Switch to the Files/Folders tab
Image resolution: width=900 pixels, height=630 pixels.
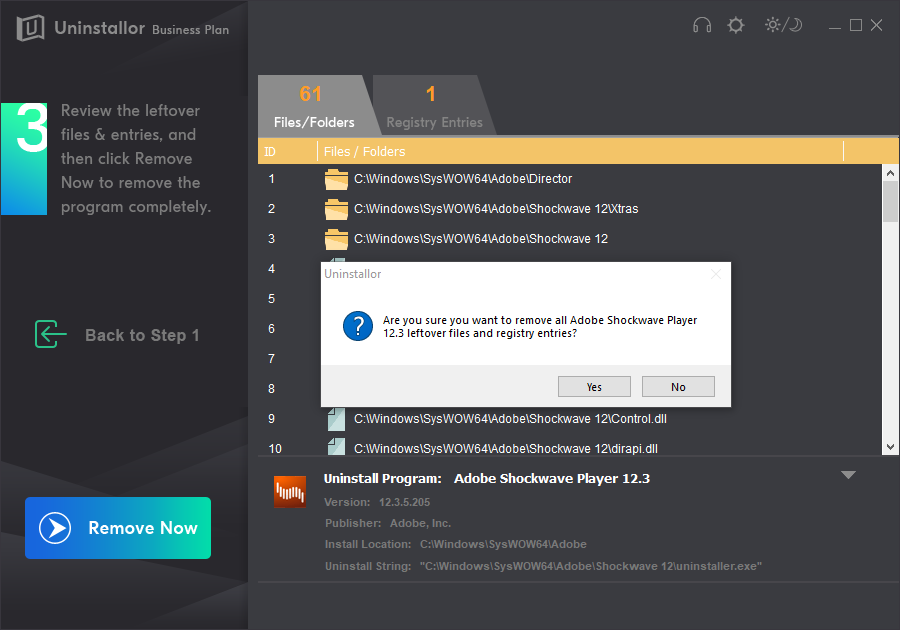(x=314, y=106)
